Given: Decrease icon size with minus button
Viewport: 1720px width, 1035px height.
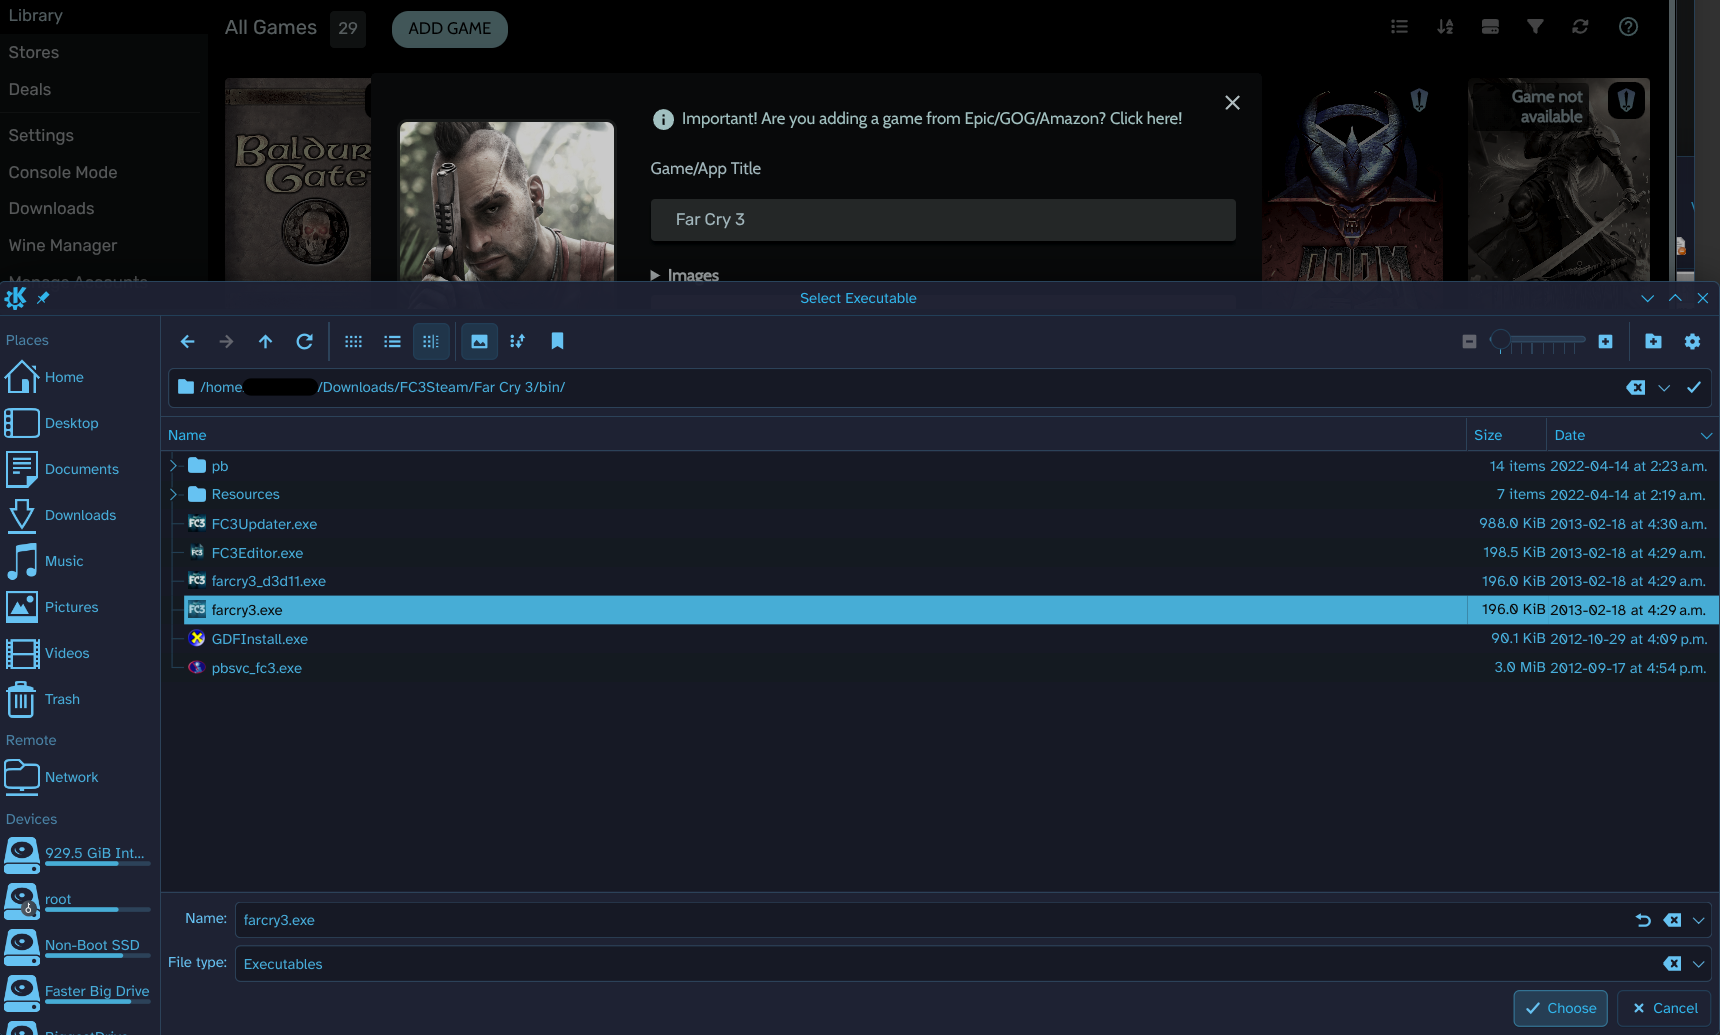Looking at the screenshot, I should click(1469, 342).
